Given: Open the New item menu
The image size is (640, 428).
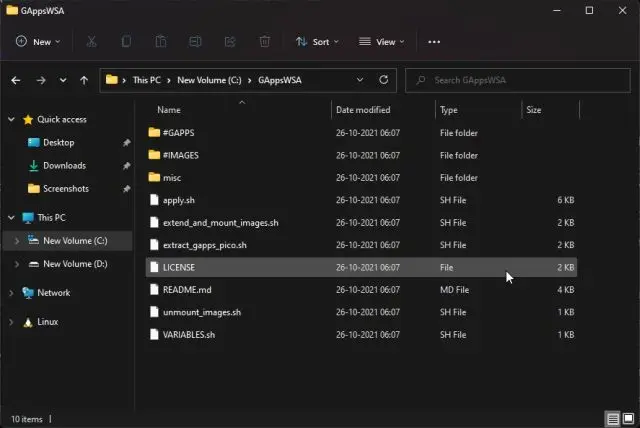Looking at the screenshot, I should (38, 42).
